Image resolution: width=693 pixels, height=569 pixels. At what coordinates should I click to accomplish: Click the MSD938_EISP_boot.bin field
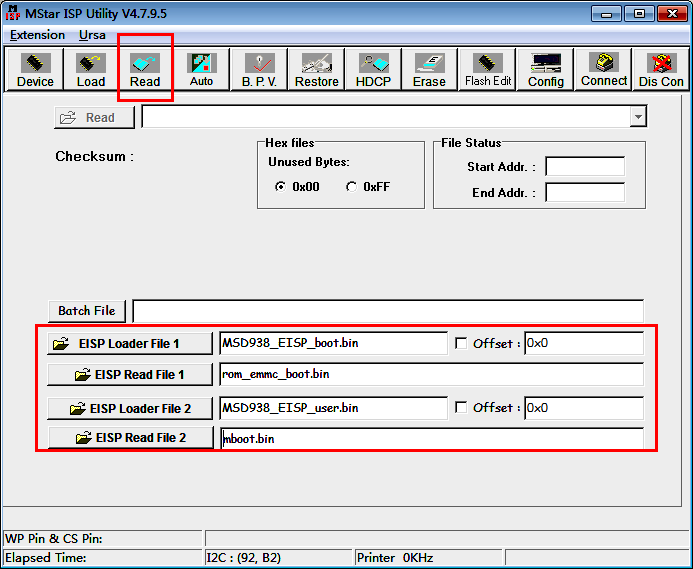pyautogui.click(x=334, y=343)
